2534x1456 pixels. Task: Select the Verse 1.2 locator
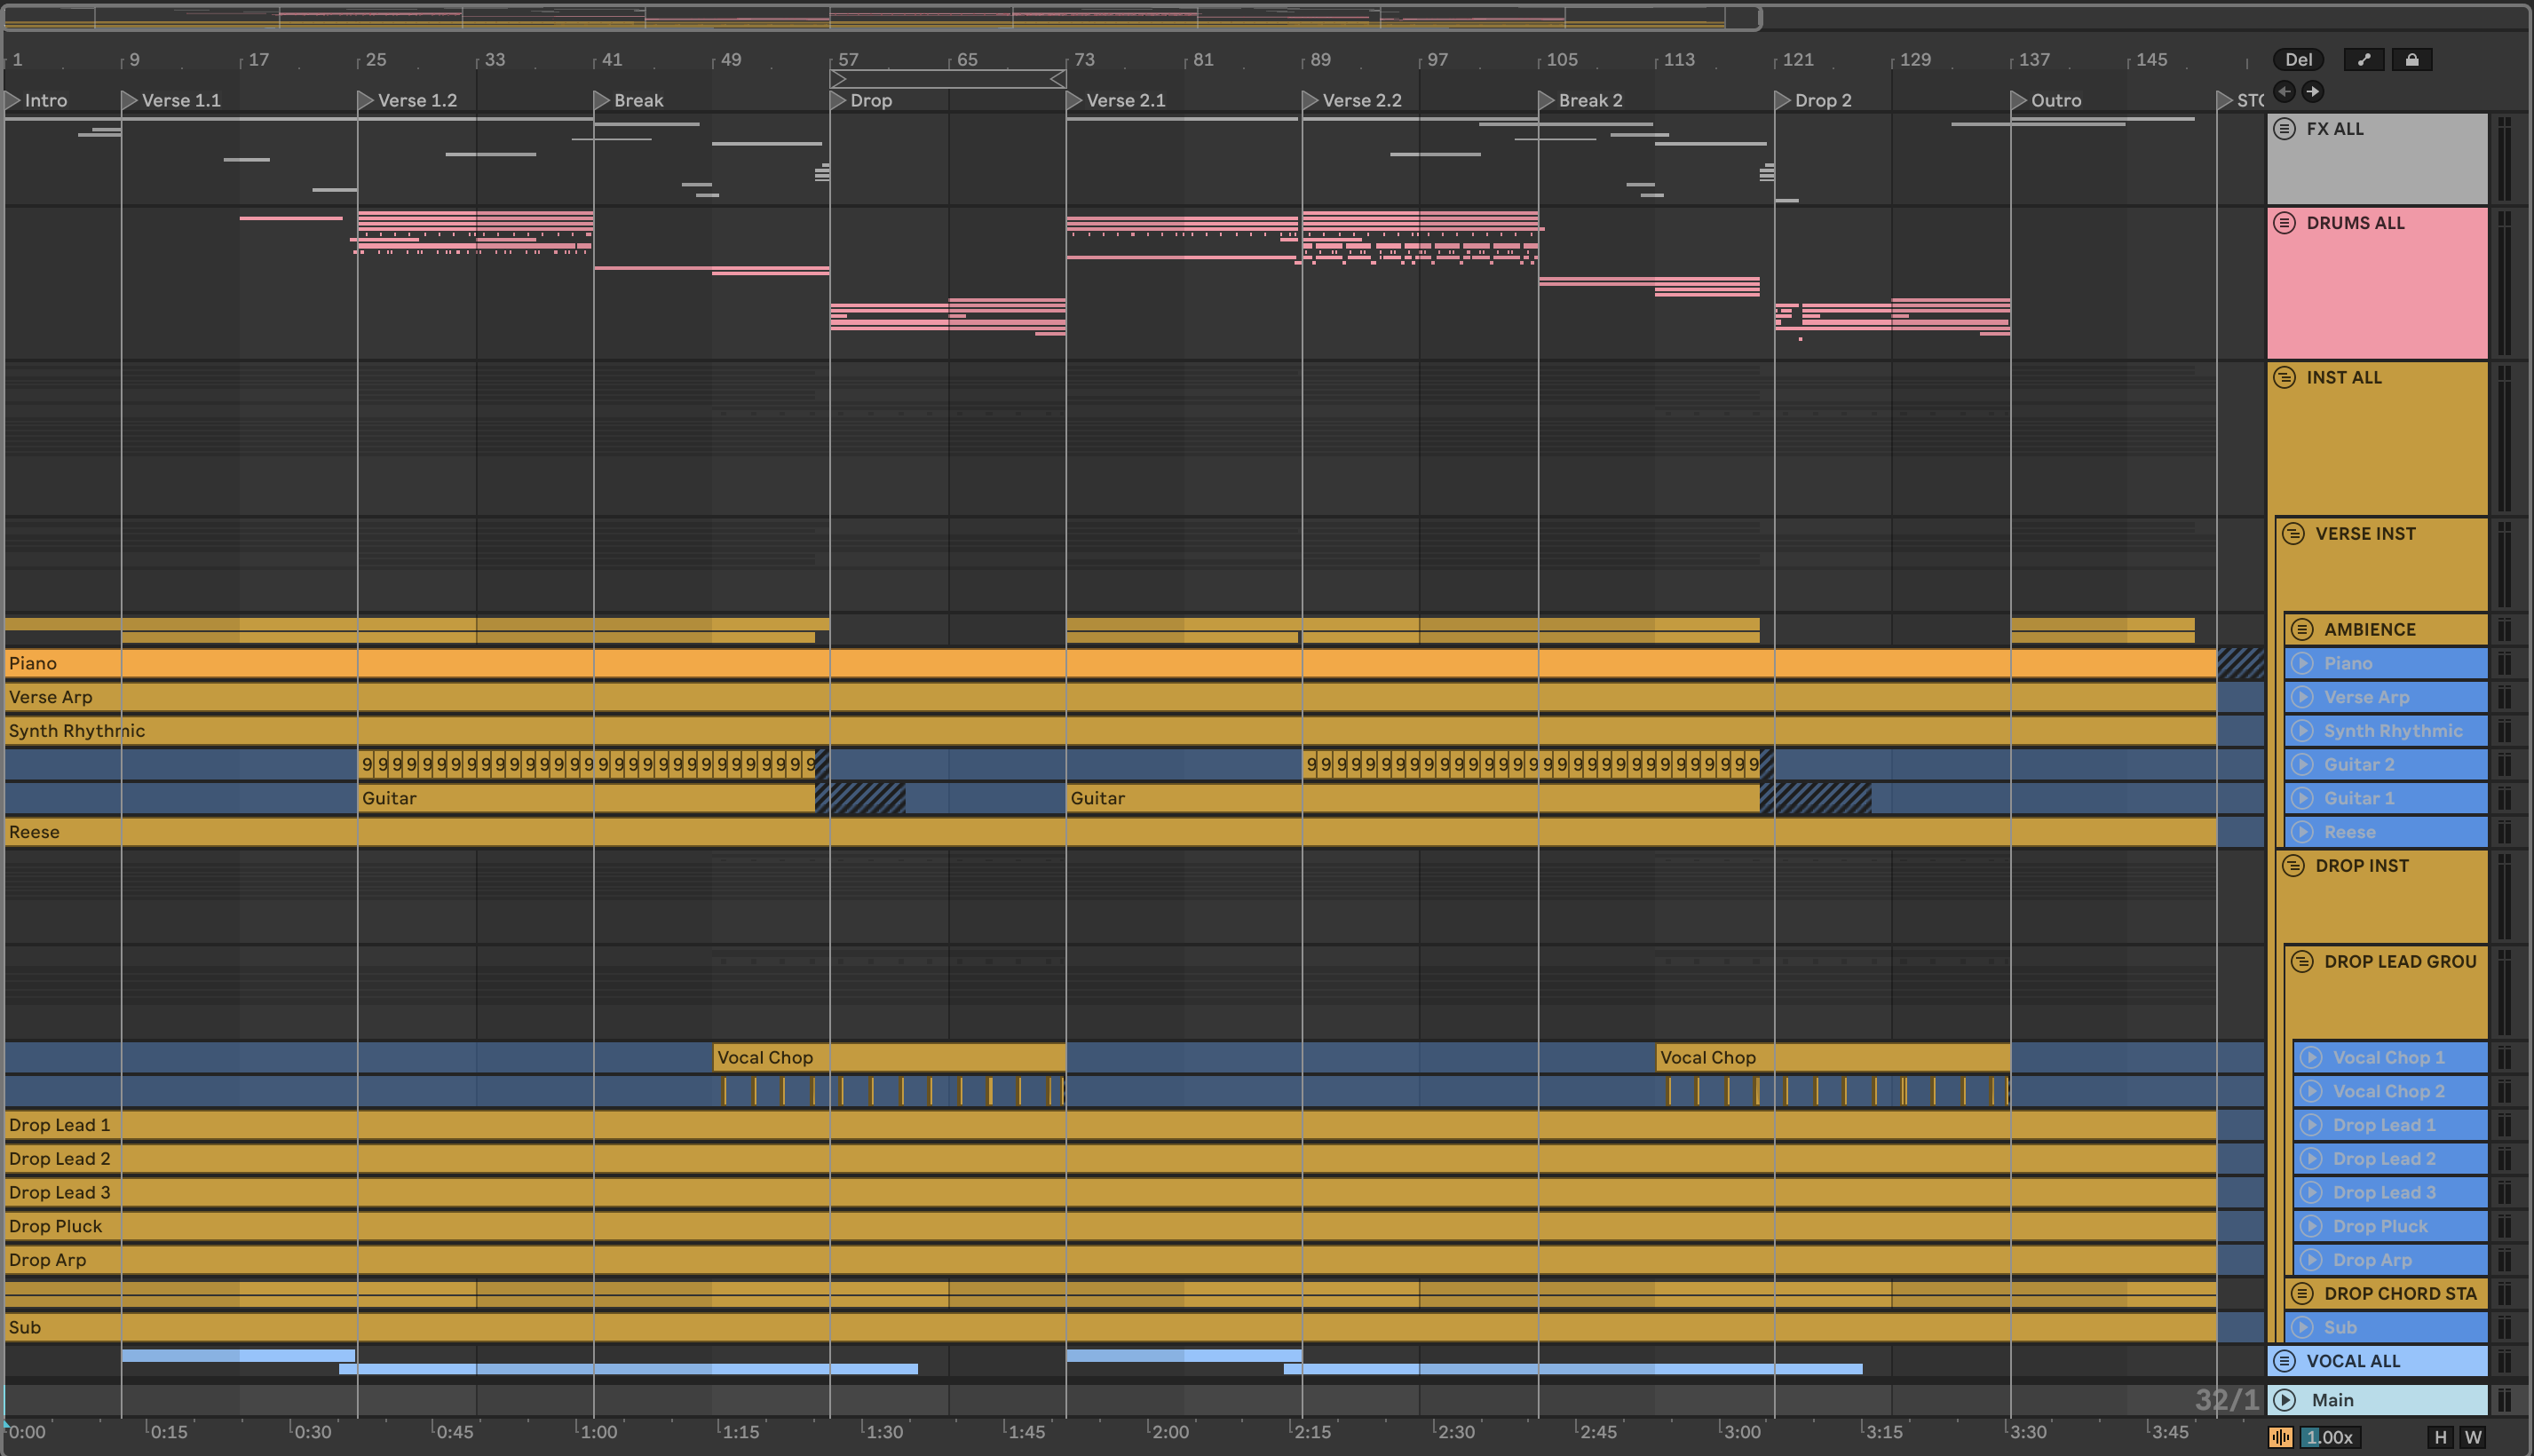[x=407, y=100]
